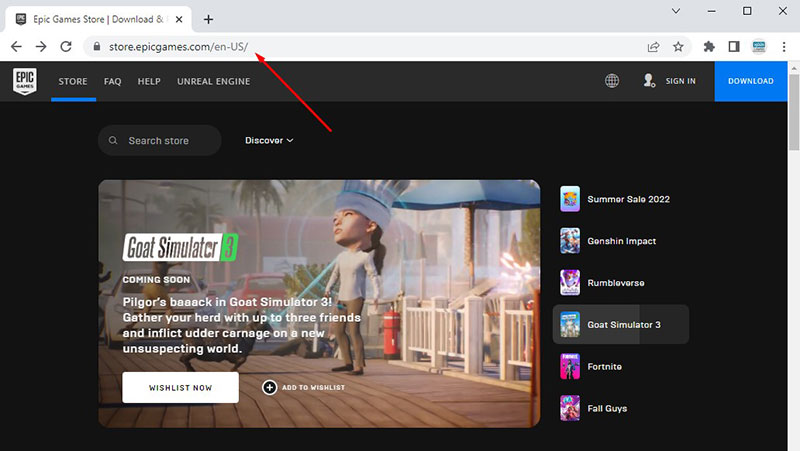Click ADD TO WISHLIST text
Screen dimensions: 800x451
coord(313,388)
